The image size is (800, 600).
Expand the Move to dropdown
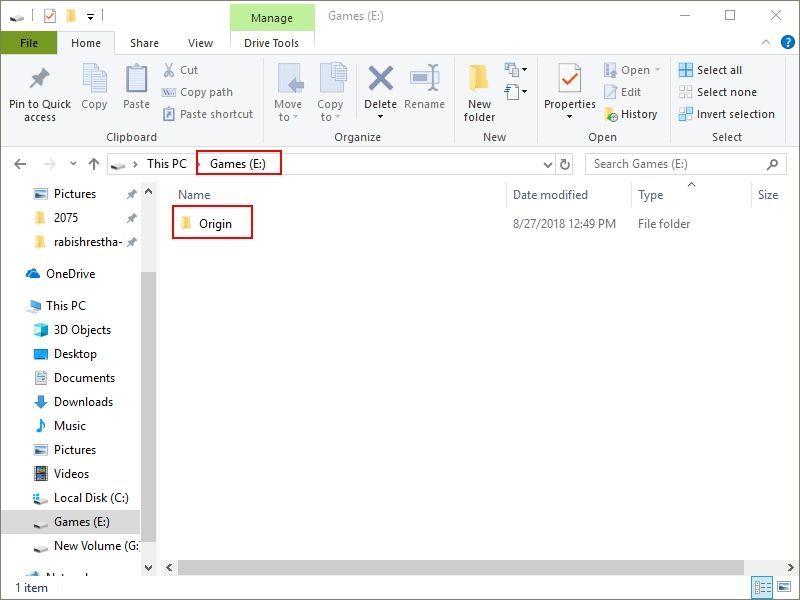[x=287, y=117]
